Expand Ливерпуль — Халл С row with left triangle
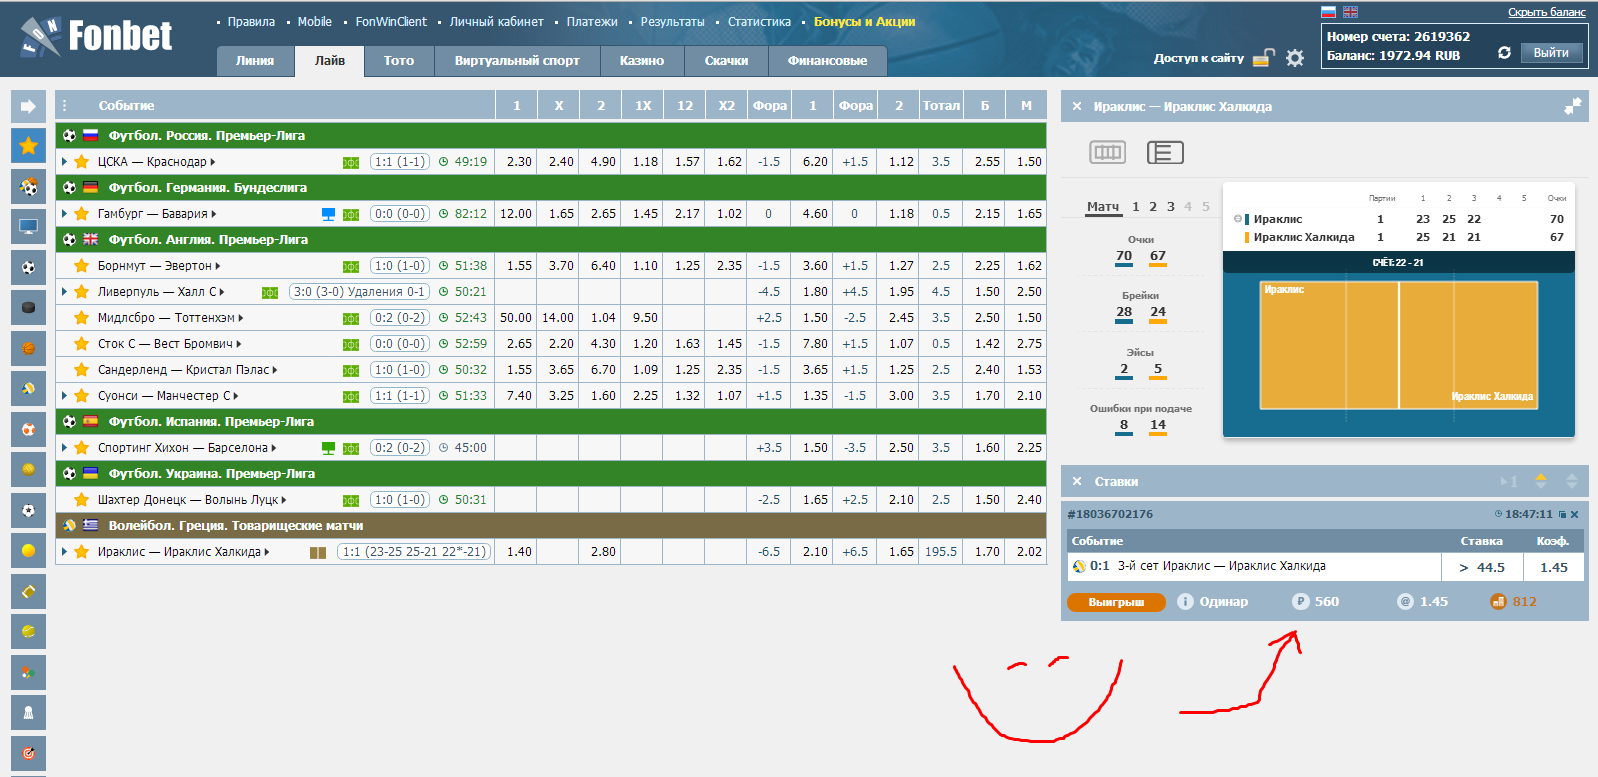This screenshot has width=1598, height=777. (x=65, y=292)
